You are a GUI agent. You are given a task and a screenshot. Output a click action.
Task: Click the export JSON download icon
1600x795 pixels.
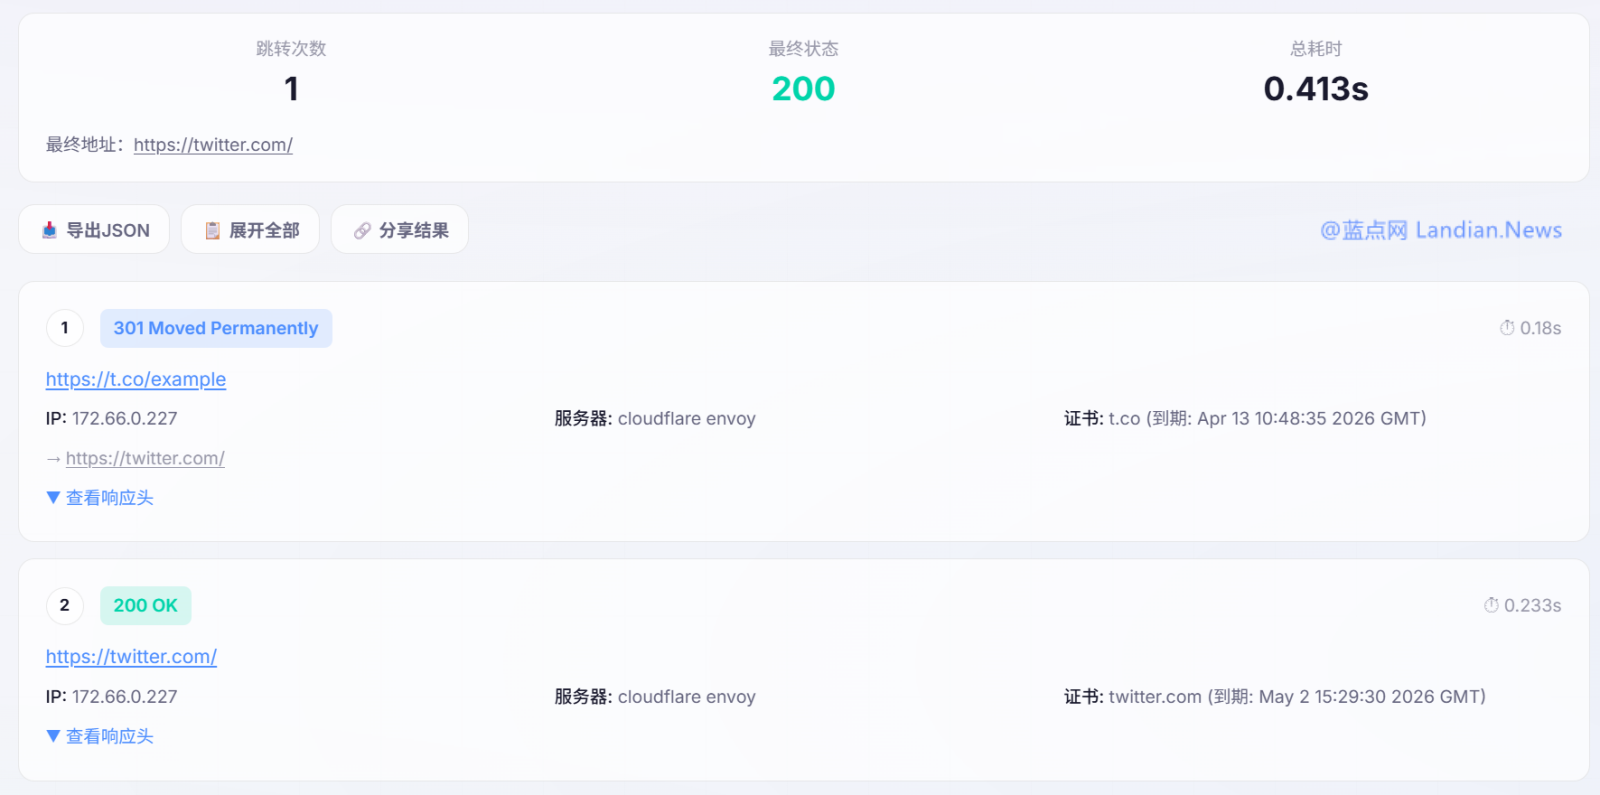point(49,231)
